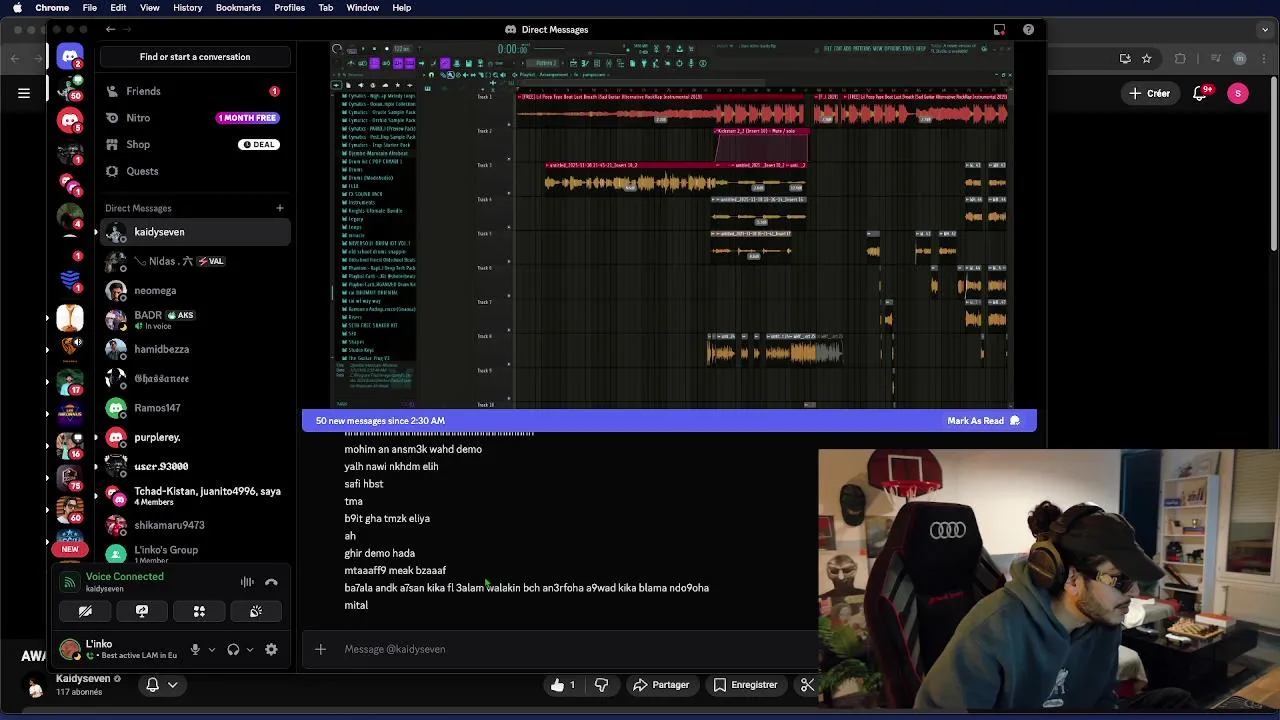Open the Shop page
The image size is (1280, 720).
(195, 144)
